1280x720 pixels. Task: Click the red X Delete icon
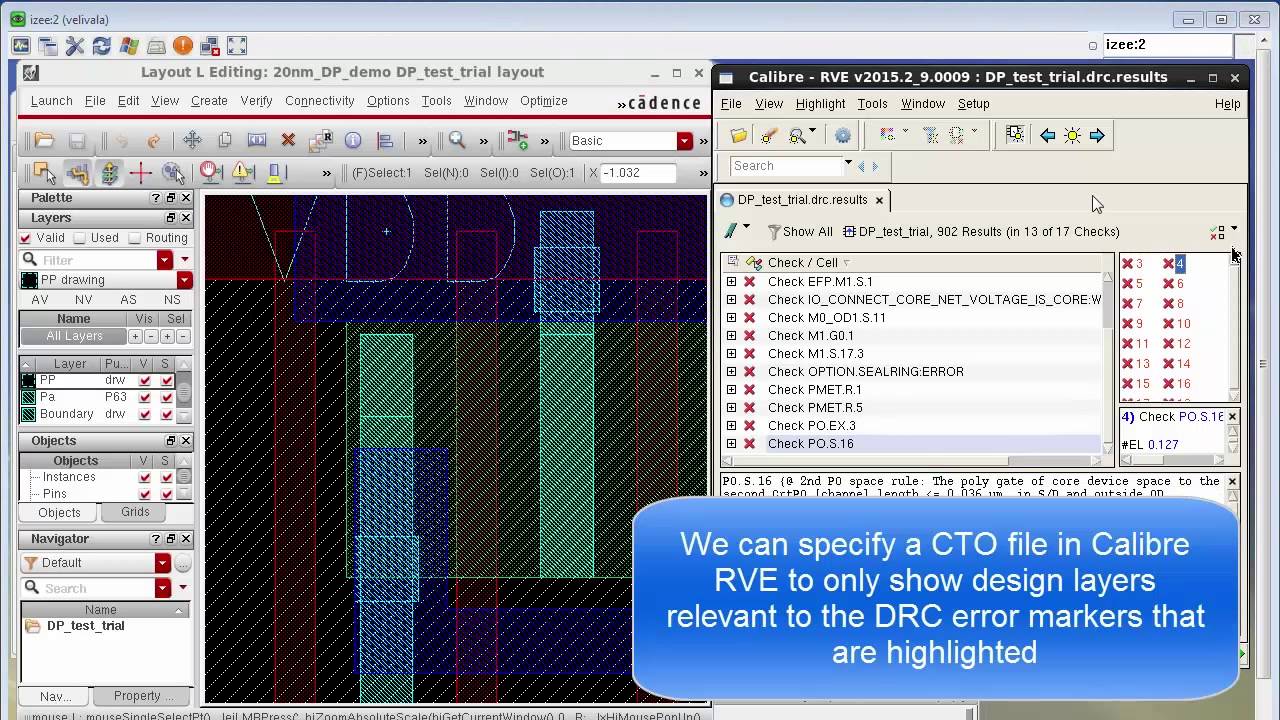(x=288, y=141)
